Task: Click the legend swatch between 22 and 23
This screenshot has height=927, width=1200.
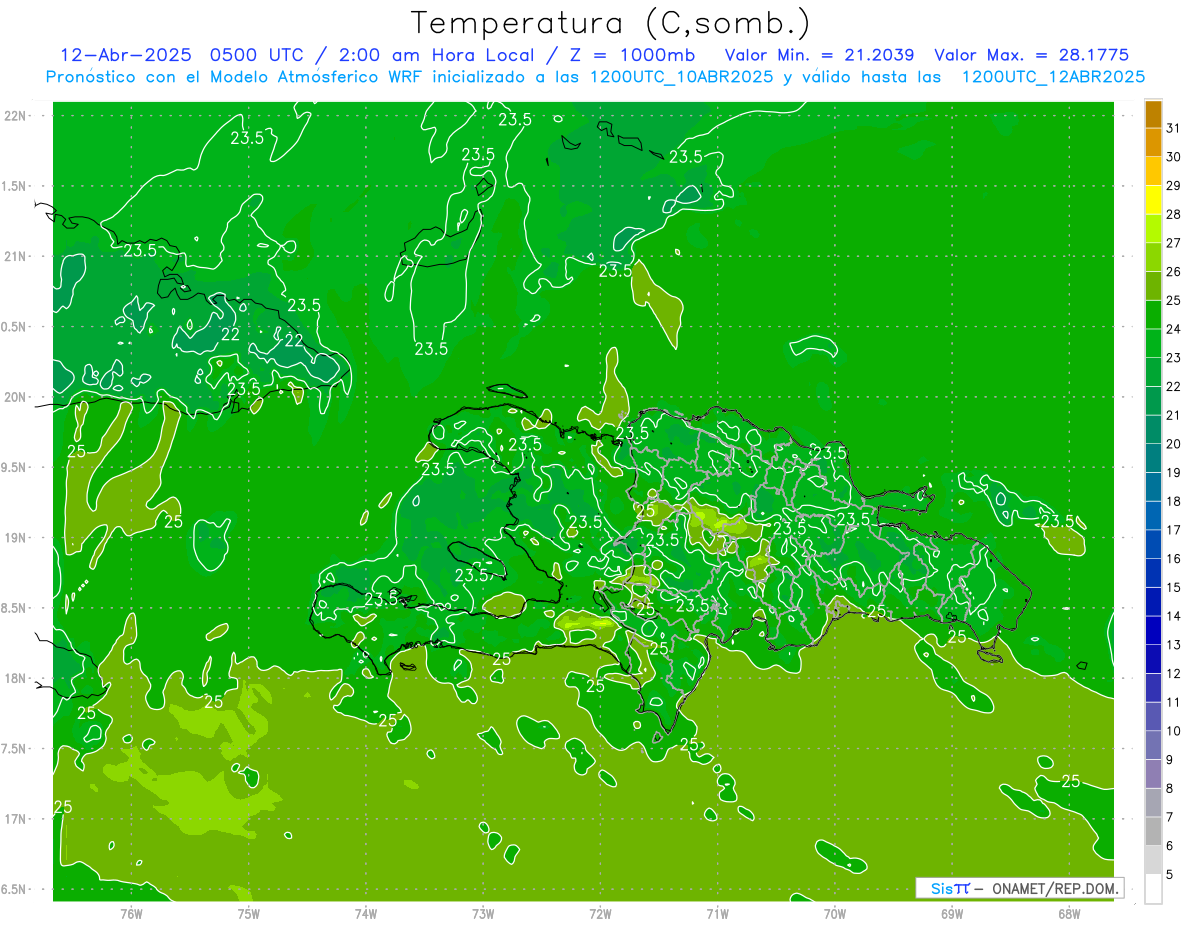Action: point(1153,372)
